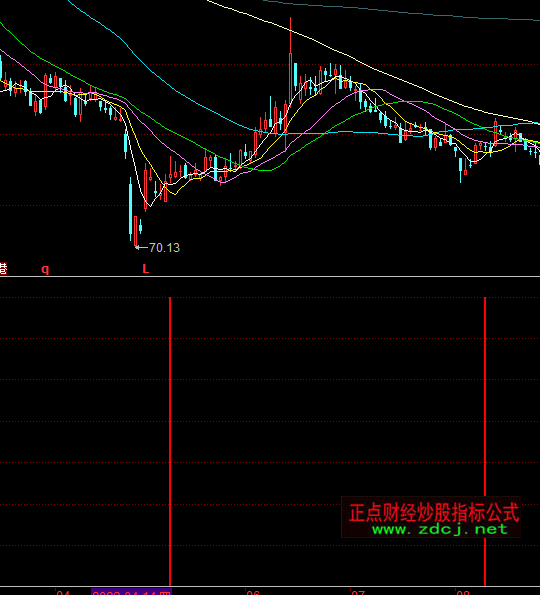
Task: Click the 08 month label on the time axis
Action: pos(463,592)
